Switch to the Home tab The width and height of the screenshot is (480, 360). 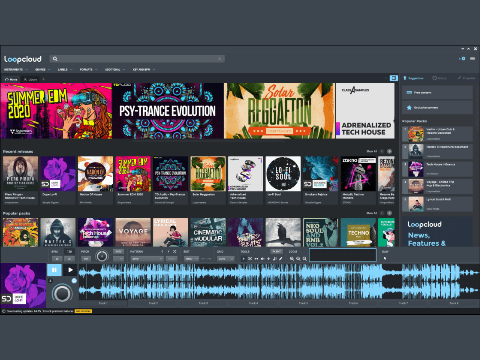pos(11,79)
